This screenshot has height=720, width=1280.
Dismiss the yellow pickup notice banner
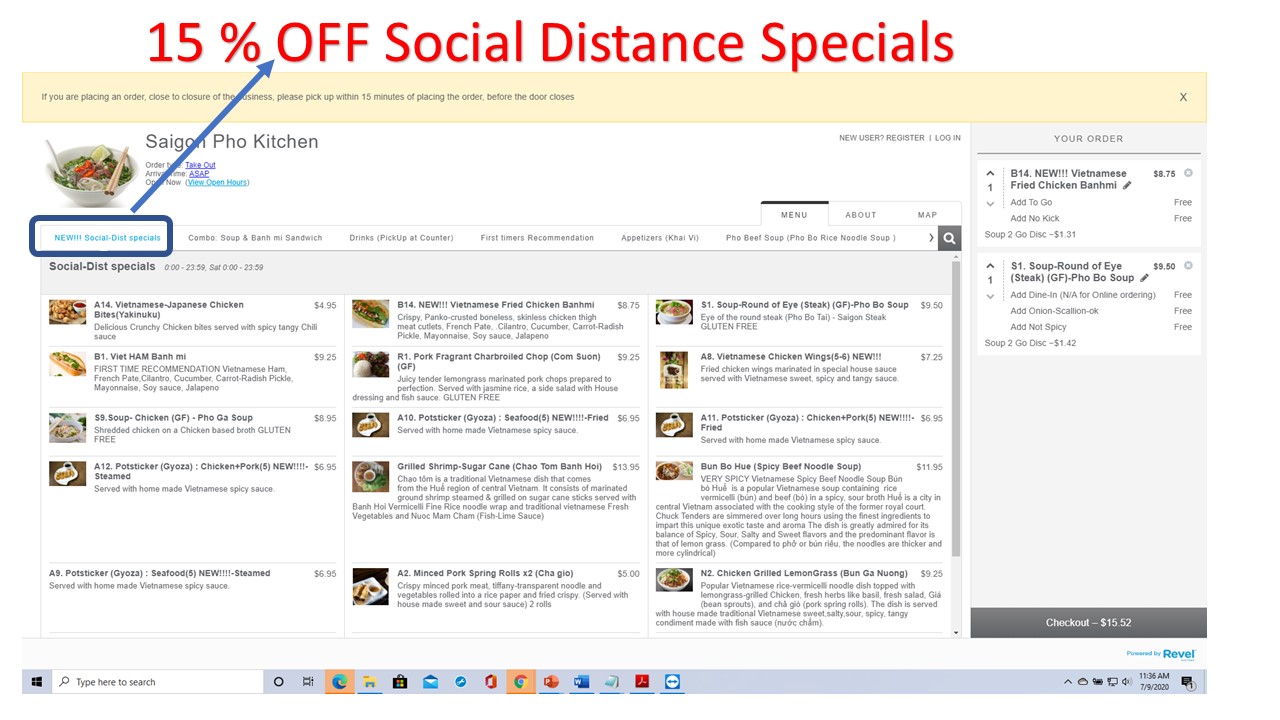tap(1183, 97)
